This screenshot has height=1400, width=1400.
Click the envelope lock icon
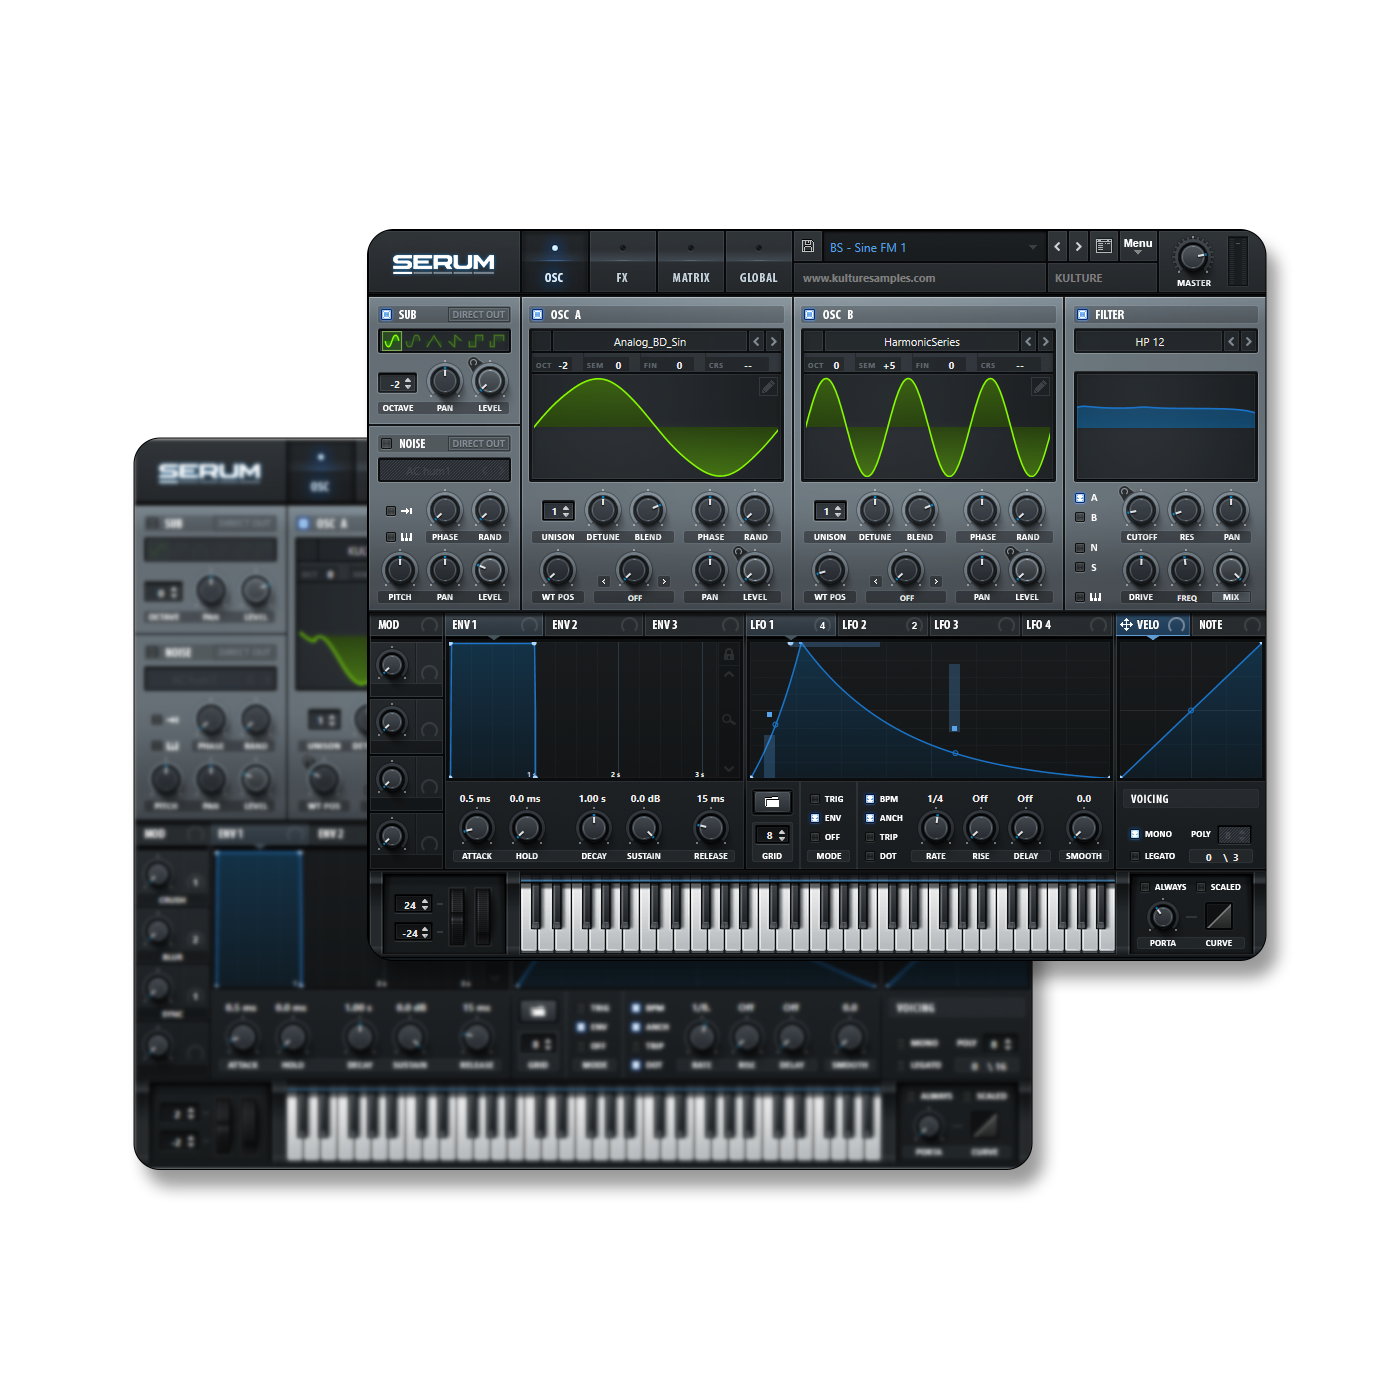(x=729, y=654)
